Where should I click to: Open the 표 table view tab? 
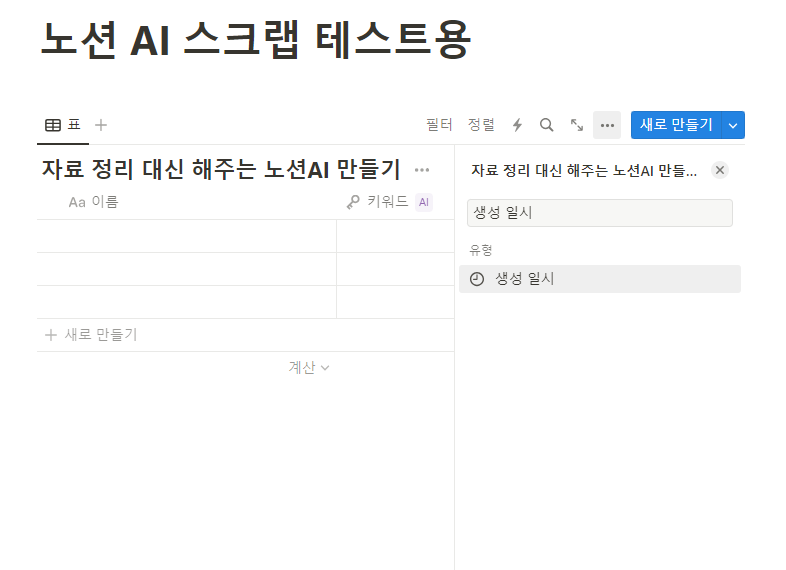(63, 125)
